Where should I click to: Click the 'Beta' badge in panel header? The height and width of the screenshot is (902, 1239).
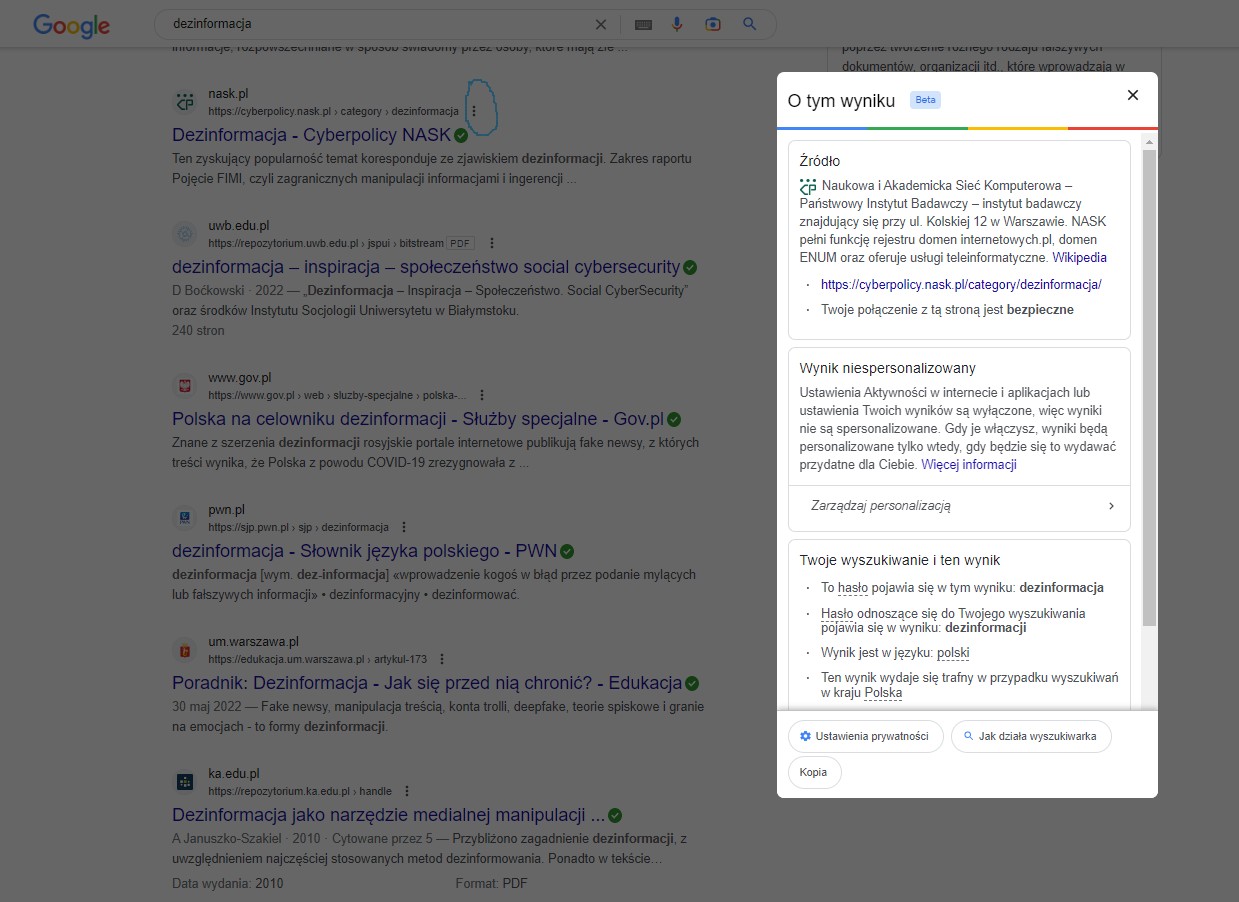click(x=925, y=100)
